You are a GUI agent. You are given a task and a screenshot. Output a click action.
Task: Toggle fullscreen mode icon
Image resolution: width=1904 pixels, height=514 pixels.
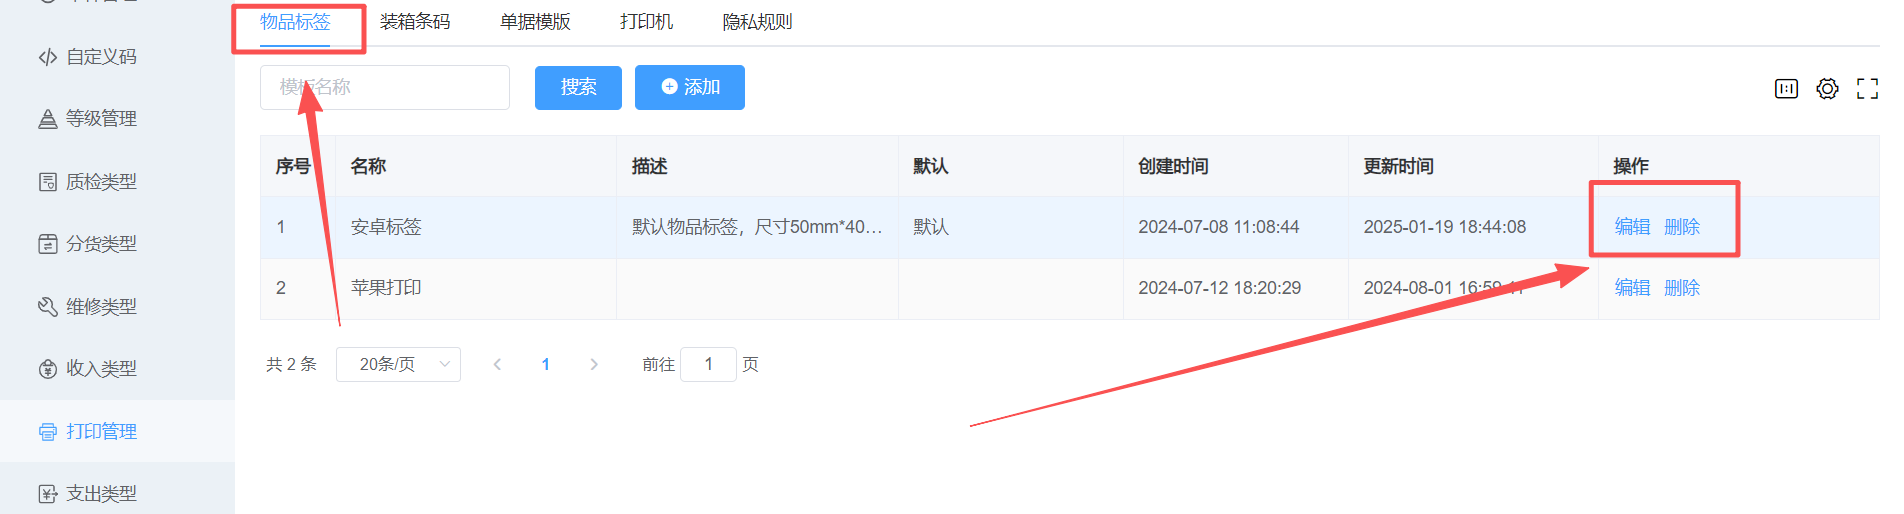pos(1866,89)
